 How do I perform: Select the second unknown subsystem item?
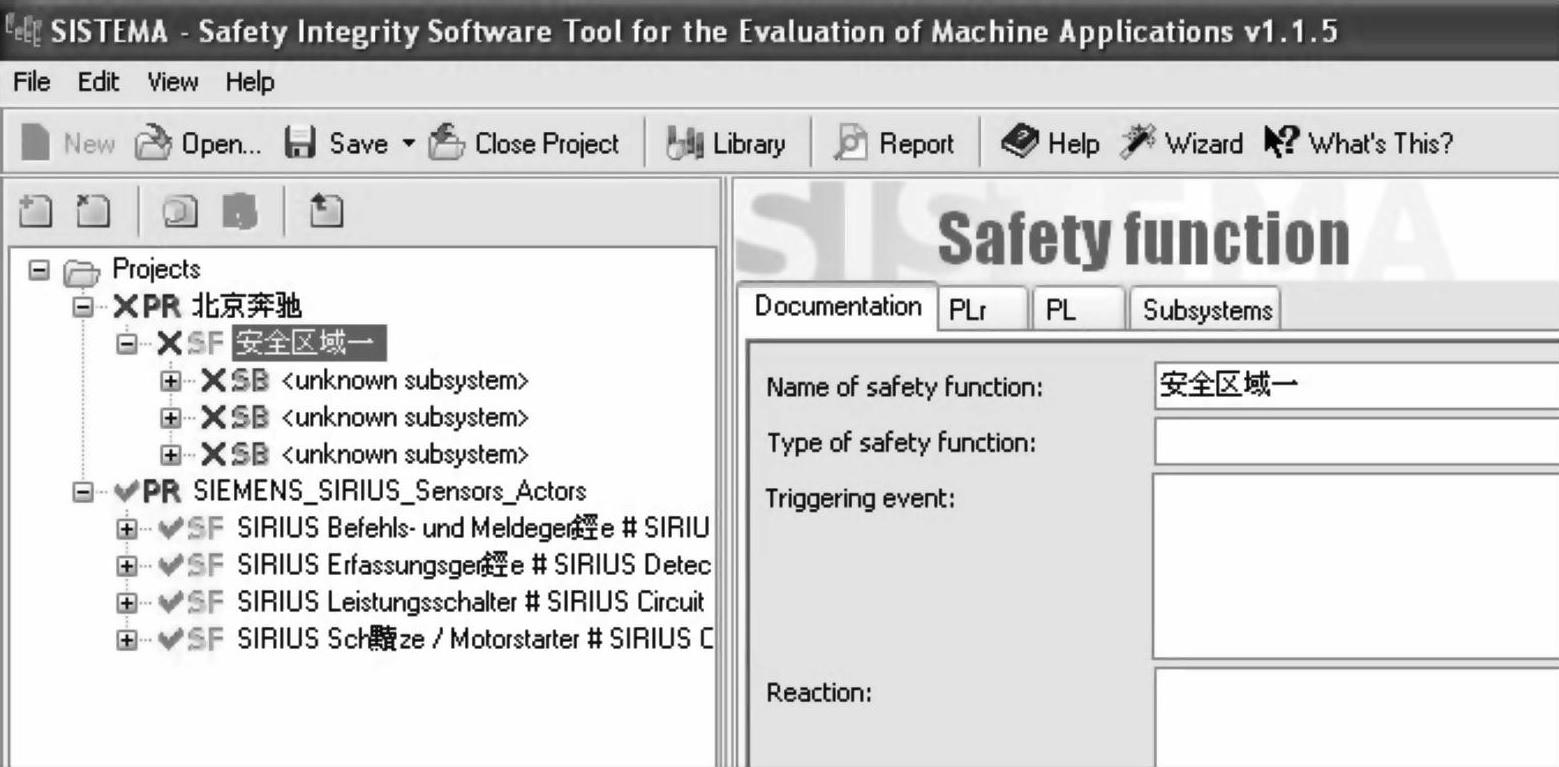pyautogui.click(x=405, y=417)
